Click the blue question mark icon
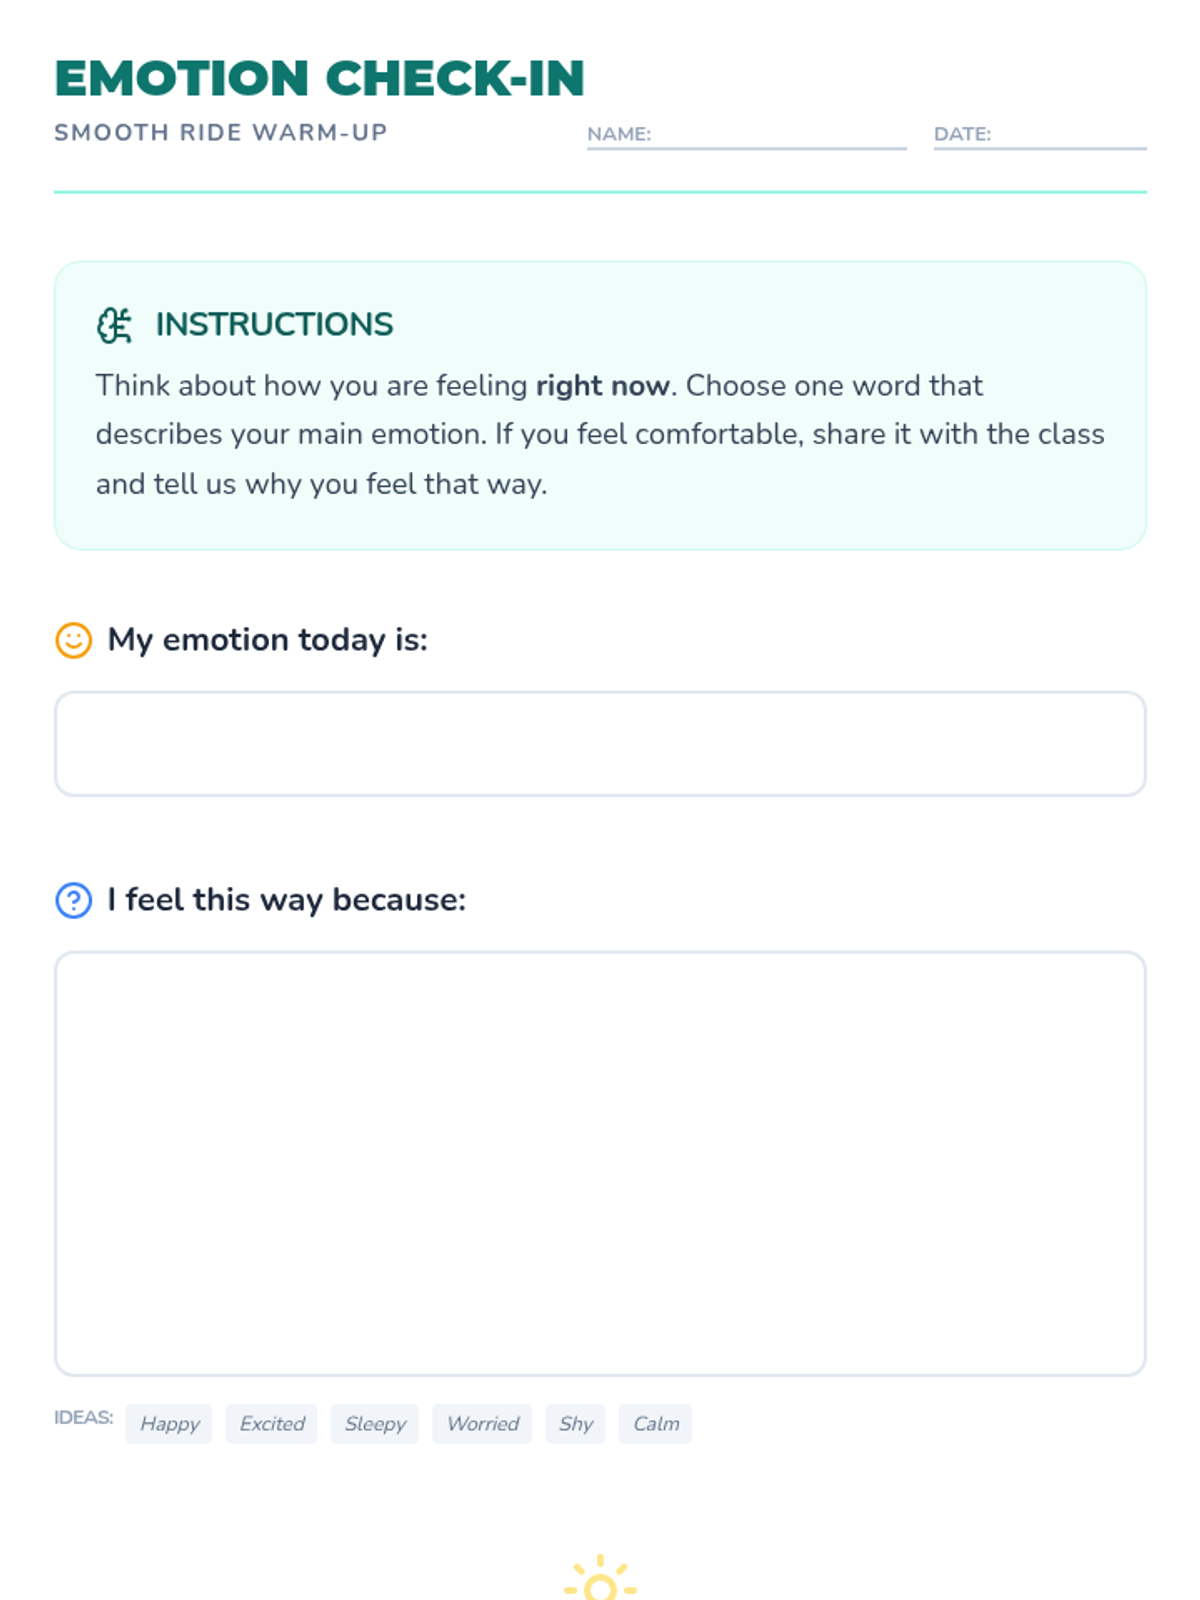Screen dimensions: 1200x1600 [73, 900]
